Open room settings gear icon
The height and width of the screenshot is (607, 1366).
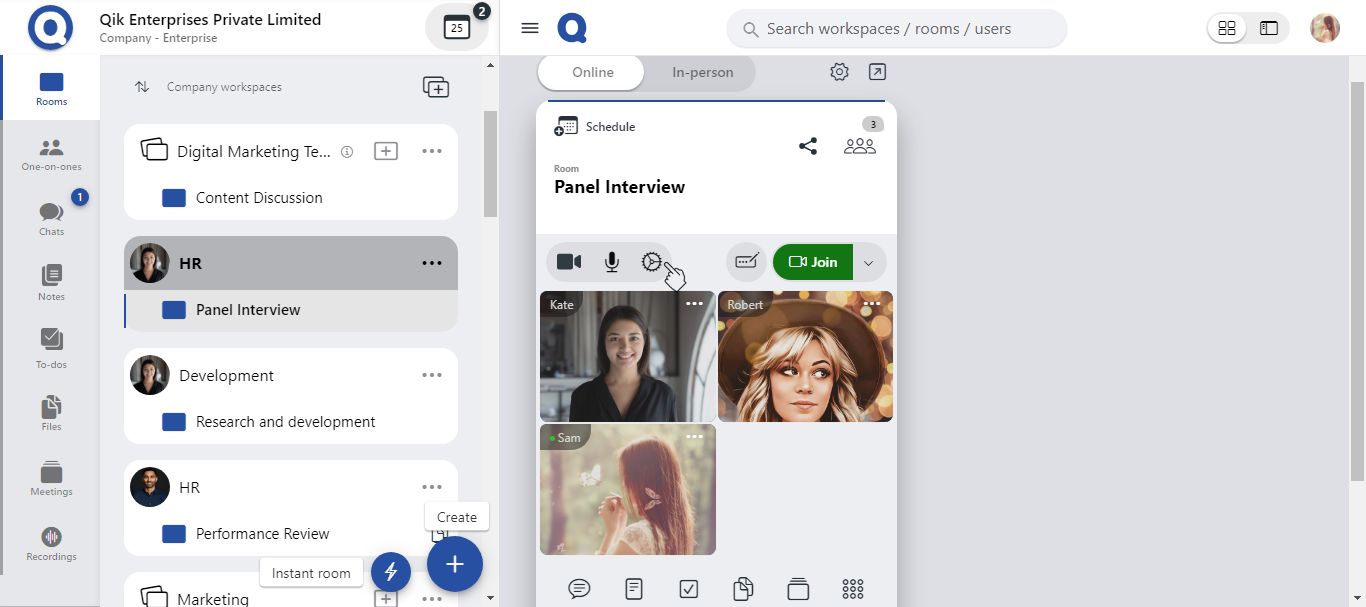coord(839,72)
